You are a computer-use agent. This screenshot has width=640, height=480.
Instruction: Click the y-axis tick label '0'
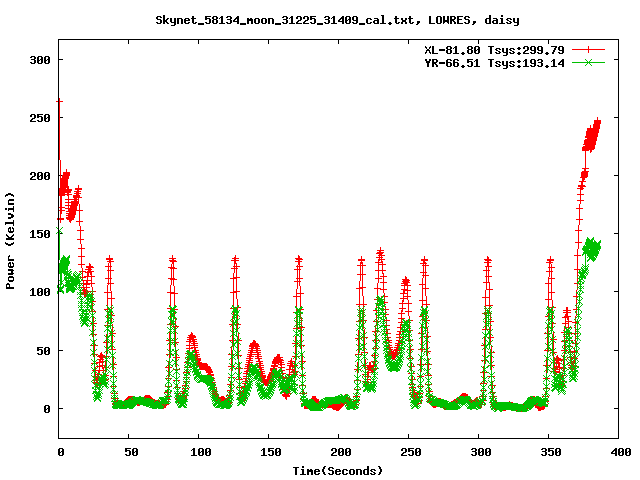click(47, 409)
